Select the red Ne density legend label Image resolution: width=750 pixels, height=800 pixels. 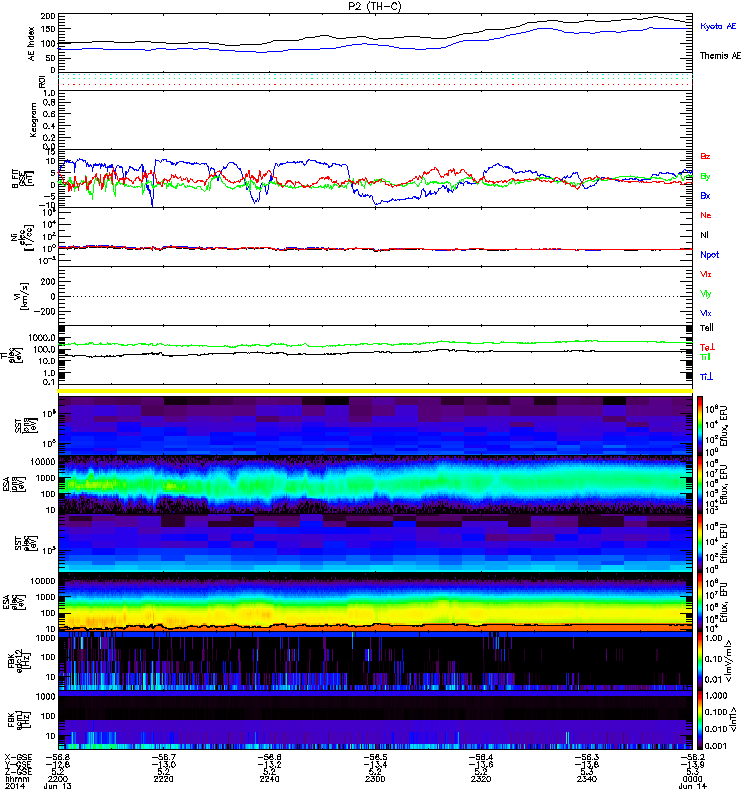[706, 215]
